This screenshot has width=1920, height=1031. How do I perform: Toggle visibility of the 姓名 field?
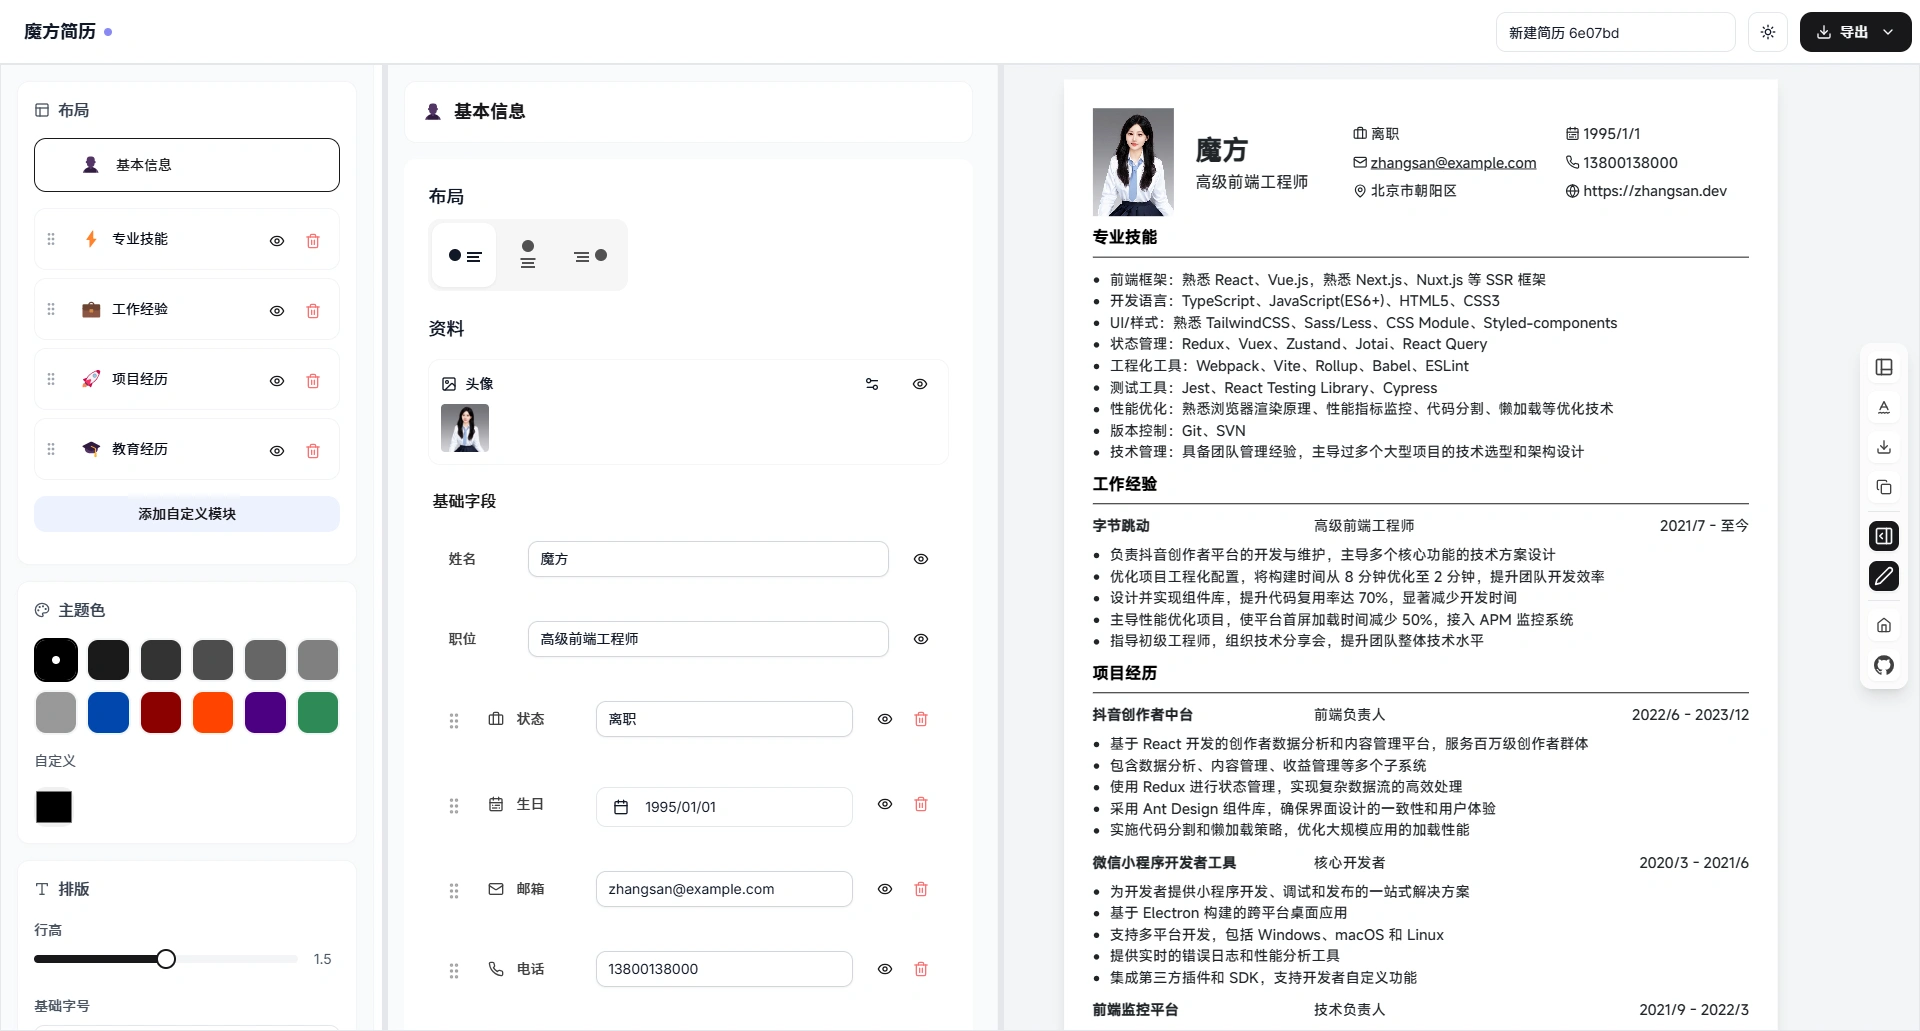tap(921, 559)
